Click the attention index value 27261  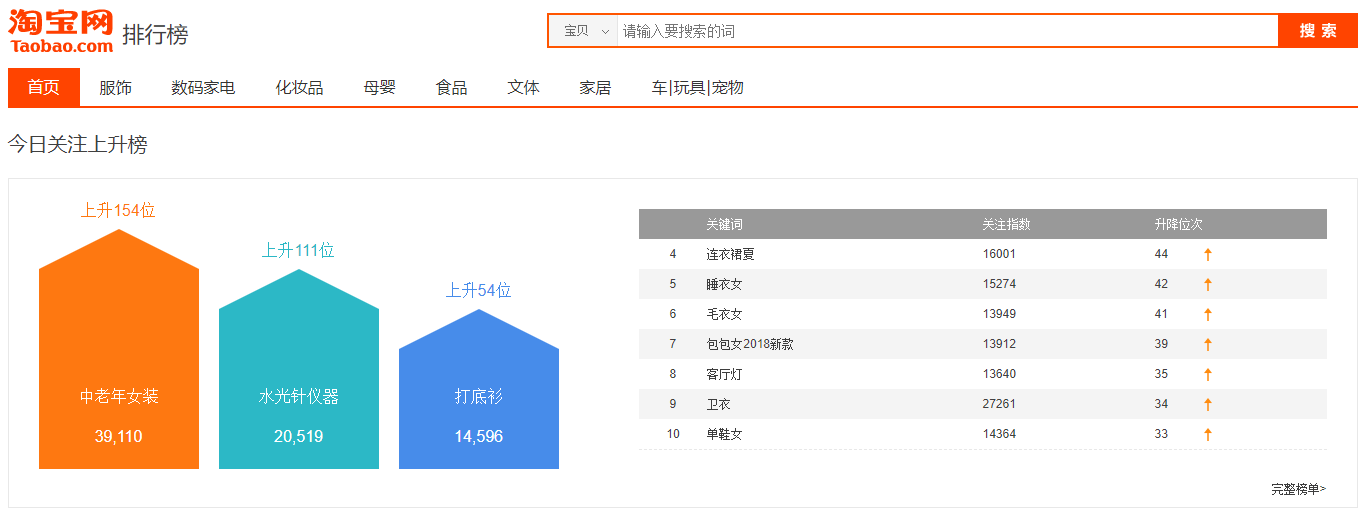(x=999, y=404)
